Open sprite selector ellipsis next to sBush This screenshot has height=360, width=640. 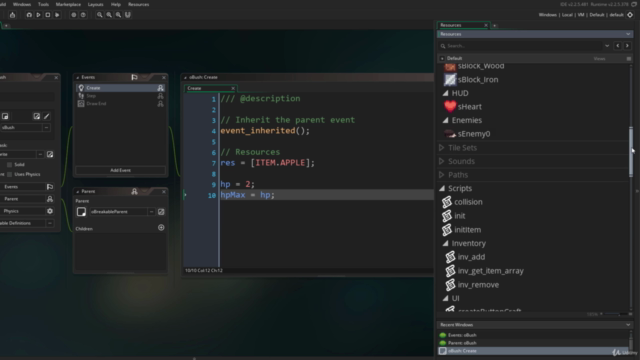pyautogui.click(x=47, y=127)
